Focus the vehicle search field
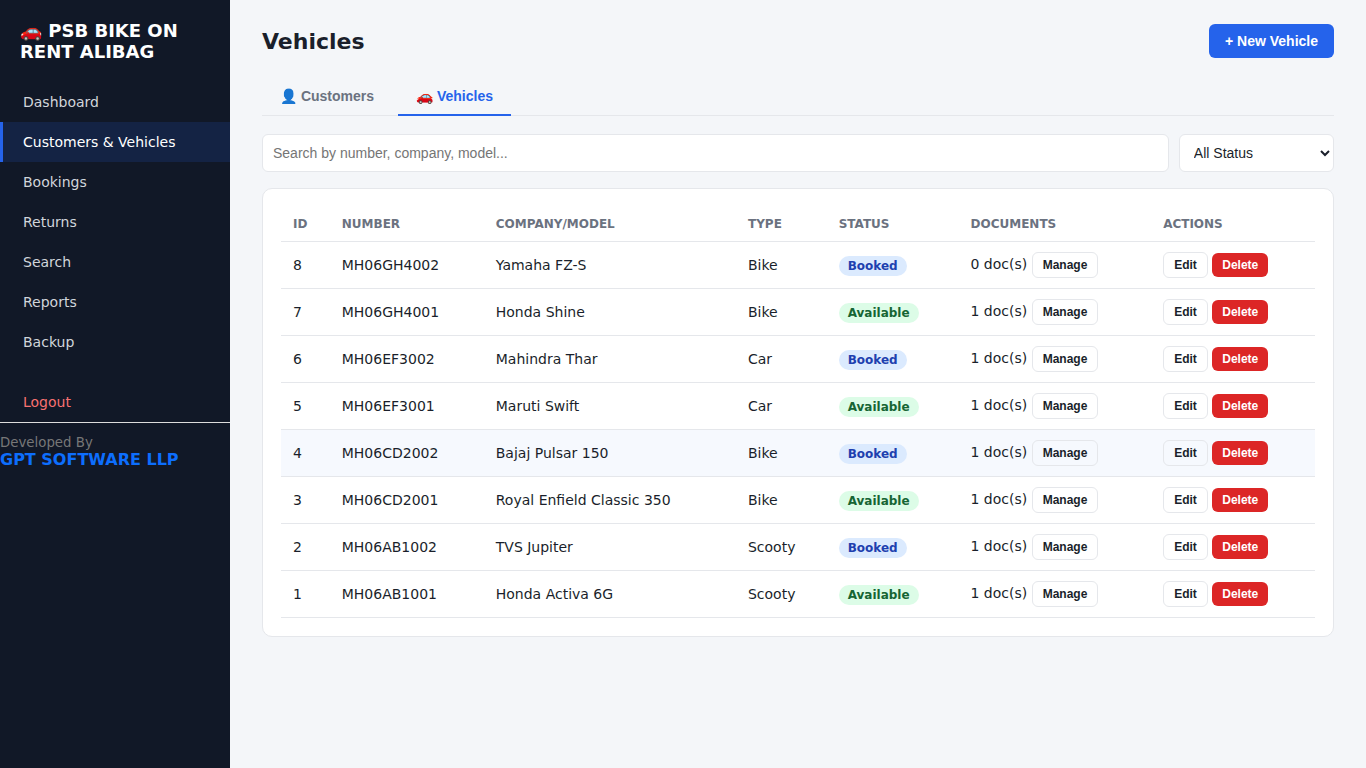This screenshot has height=768, width=1366. pyautogui.click(x=715, y=153)
